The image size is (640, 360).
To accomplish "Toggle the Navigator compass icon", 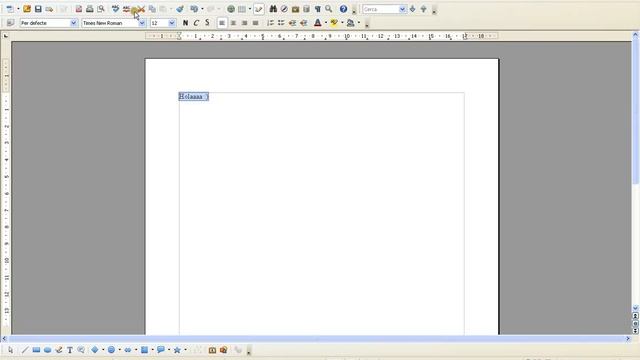I will pyautogui.click(x=284, y=9).
